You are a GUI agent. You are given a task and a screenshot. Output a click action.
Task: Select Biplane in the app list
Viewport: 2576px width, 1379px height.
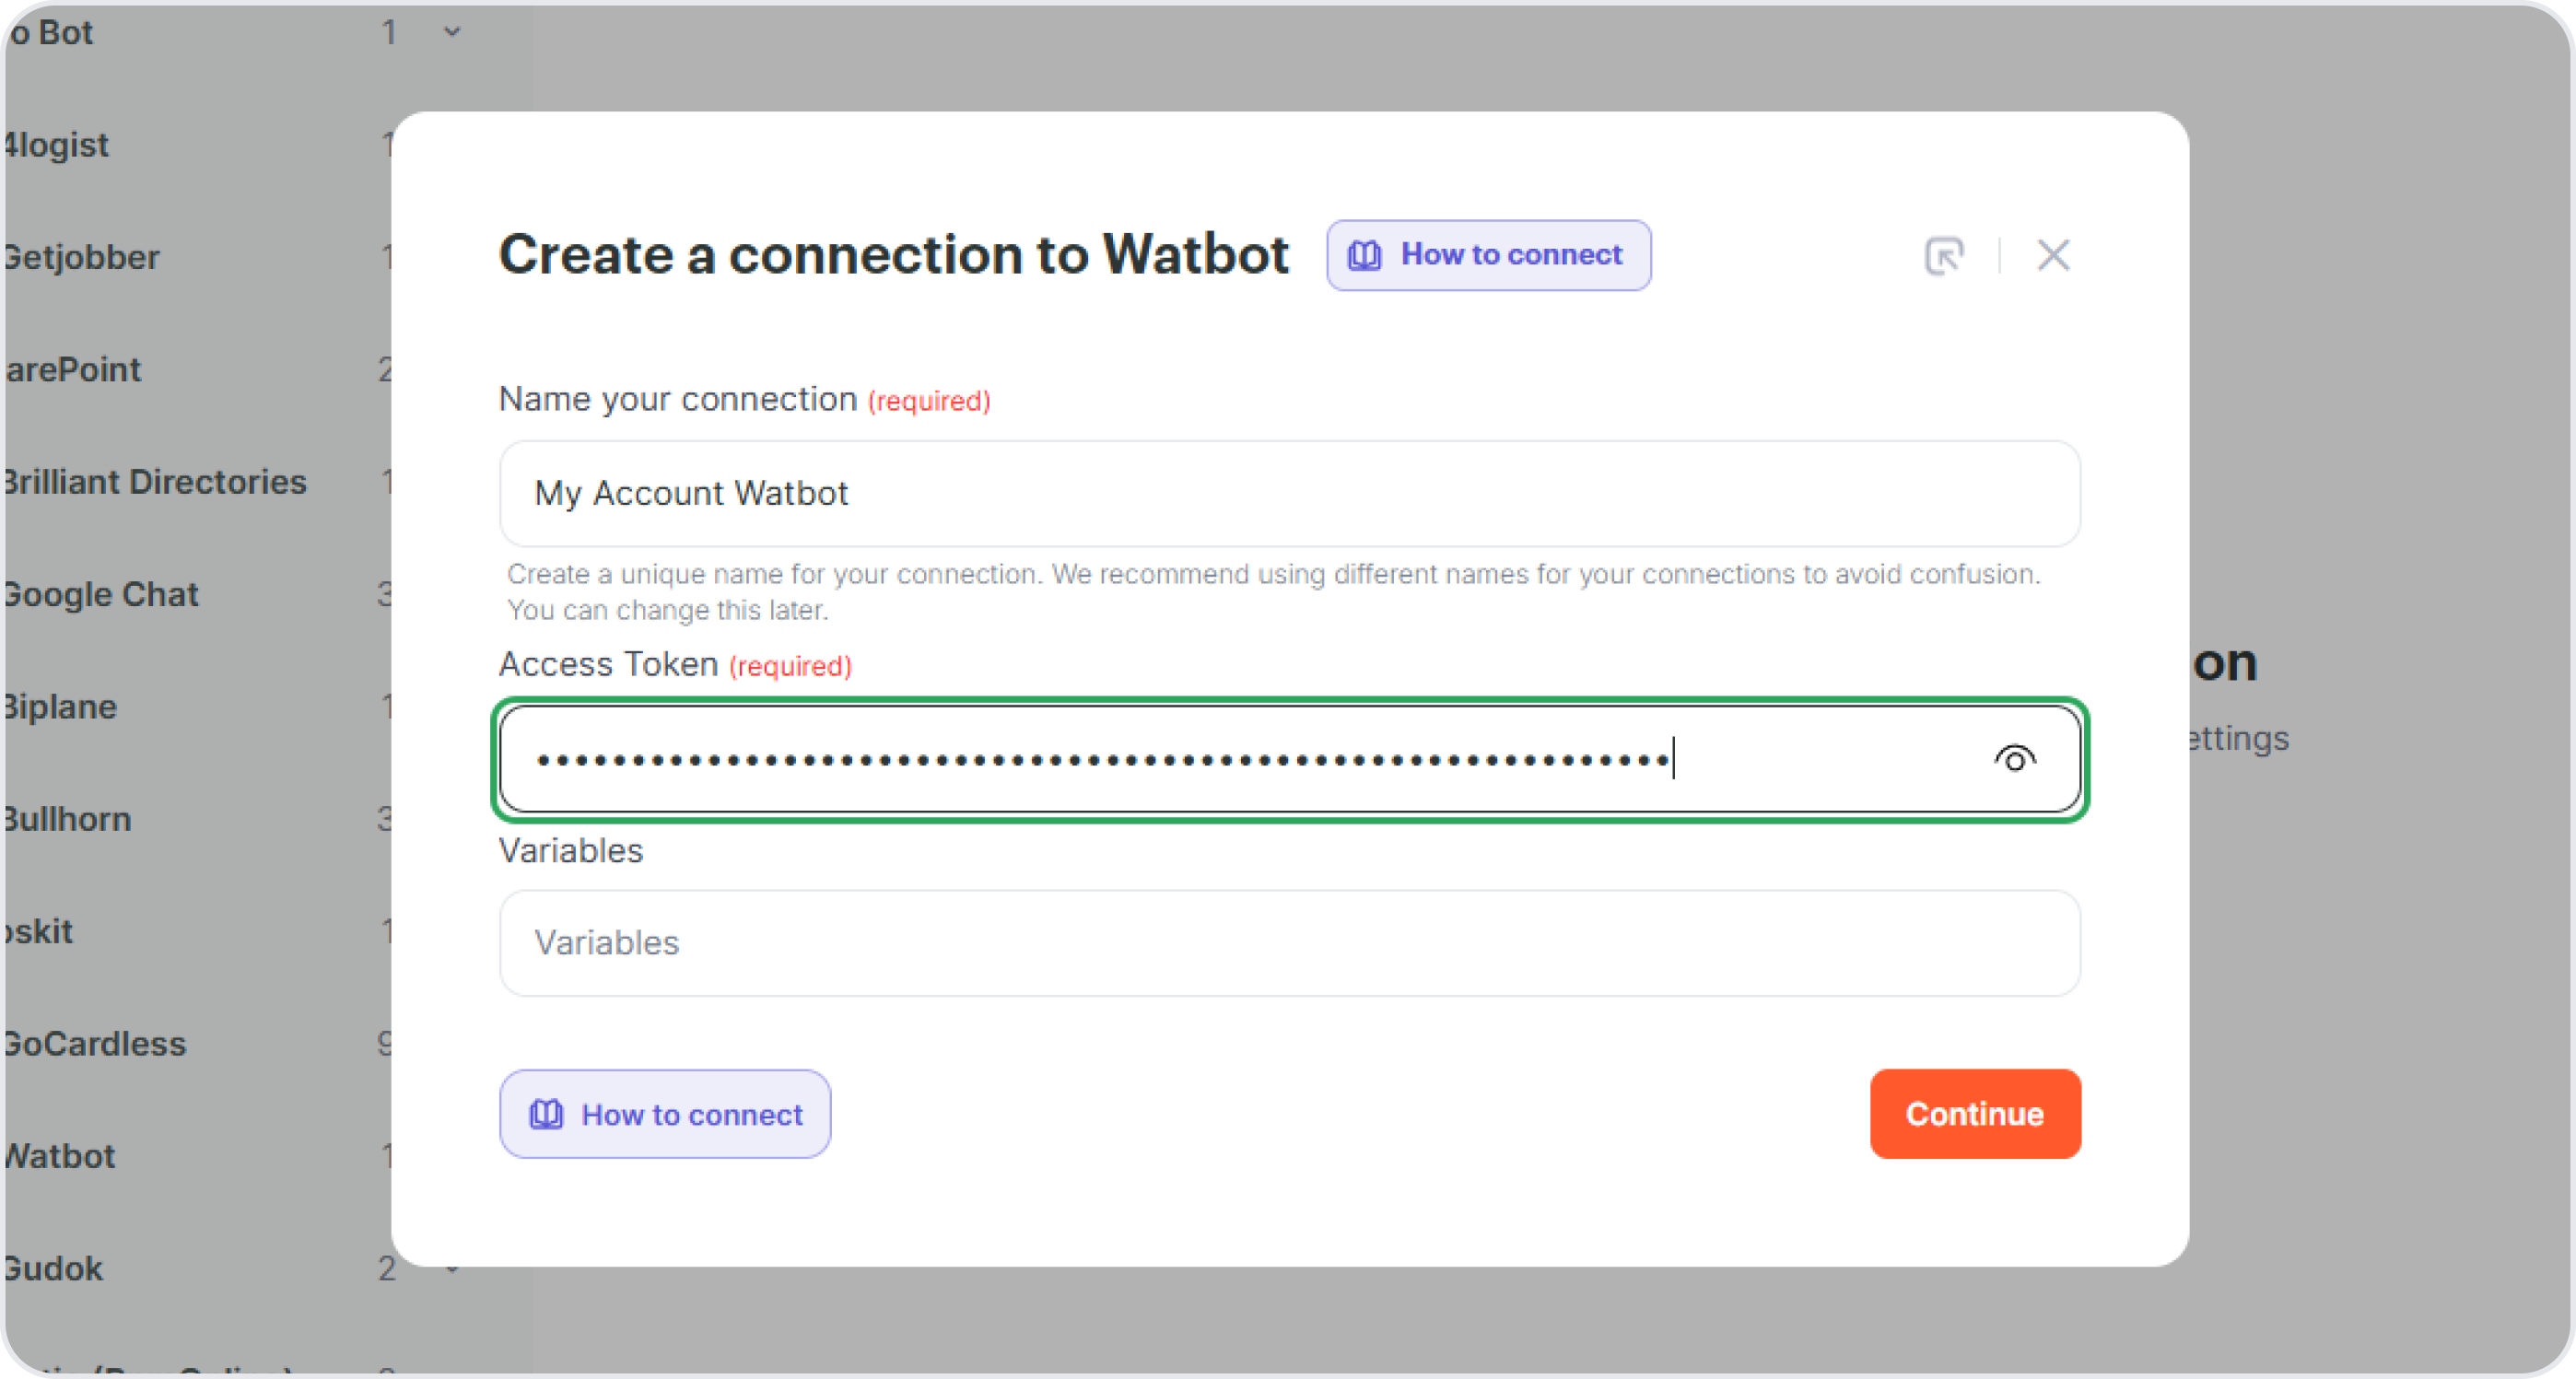[61, 707]
